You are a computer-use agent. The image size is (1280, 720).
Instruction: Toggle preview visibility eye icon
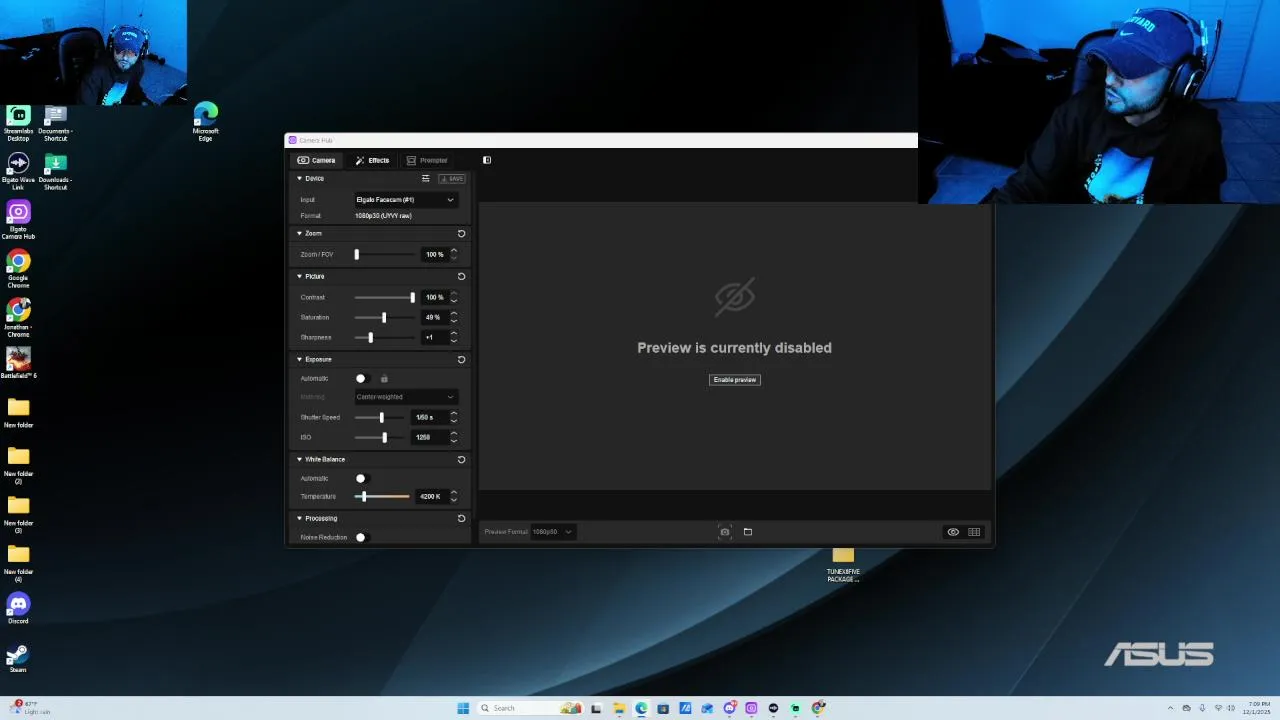tap(953, 532)
